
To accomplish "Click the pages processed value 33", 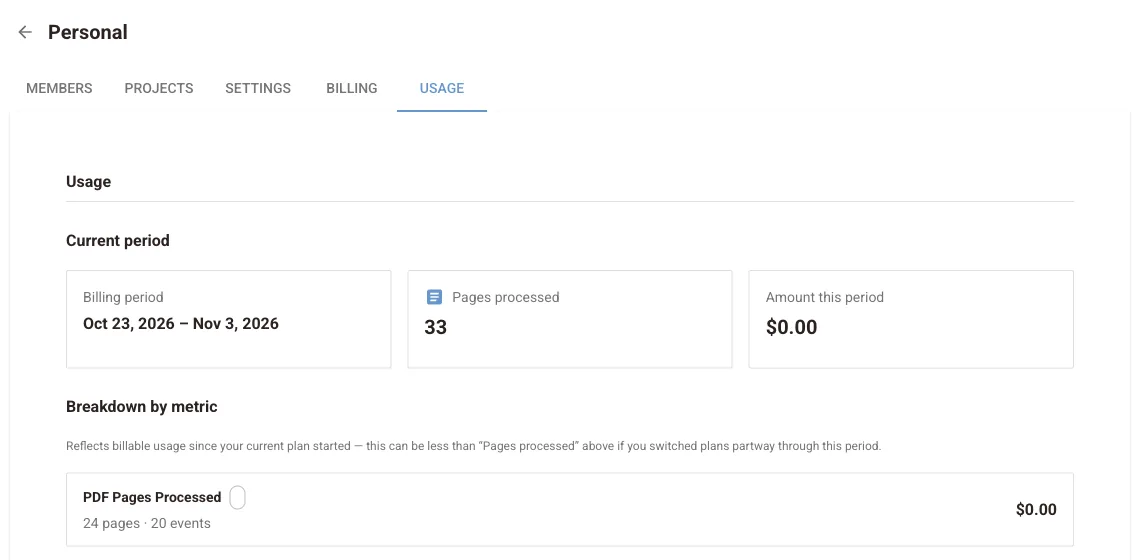I will (435, 327).
